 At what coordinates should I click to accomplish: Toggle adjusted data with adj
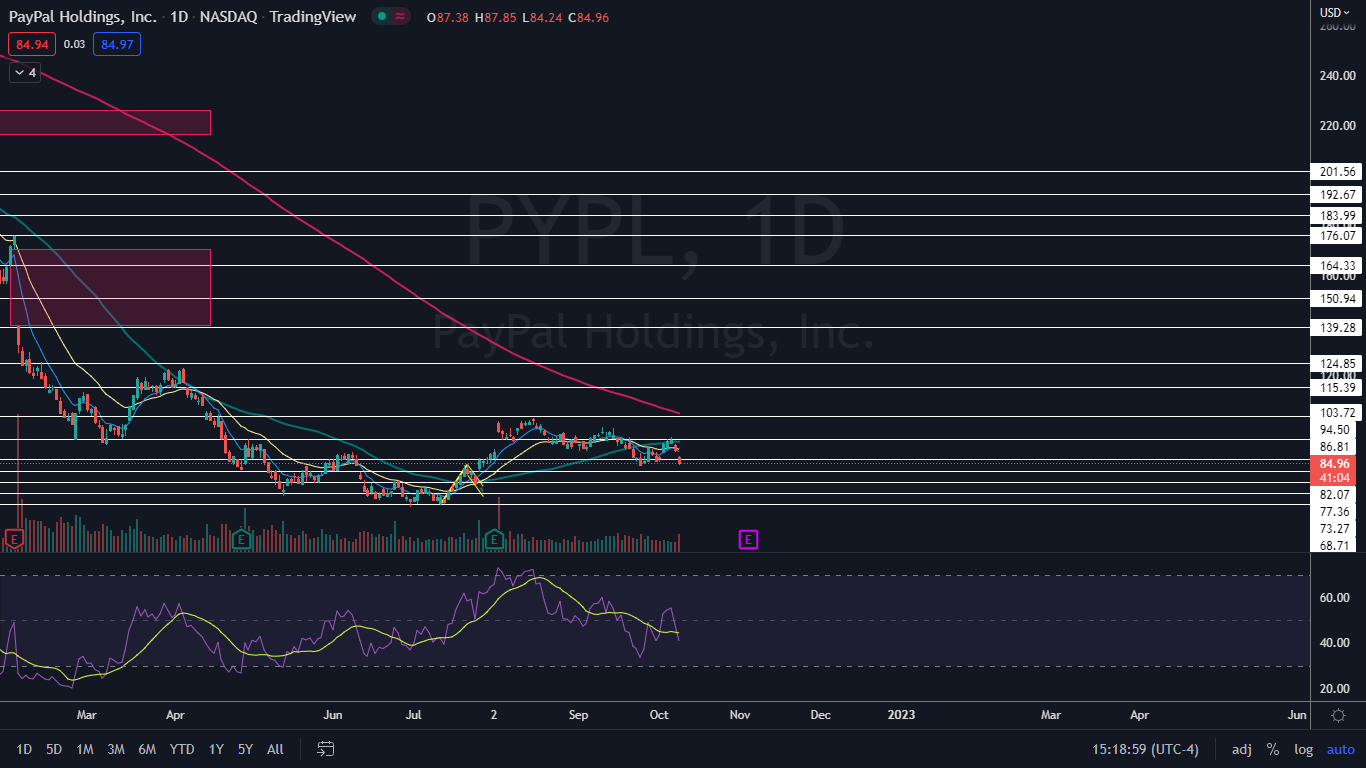pyautogui.click(x=1241, y=749)
